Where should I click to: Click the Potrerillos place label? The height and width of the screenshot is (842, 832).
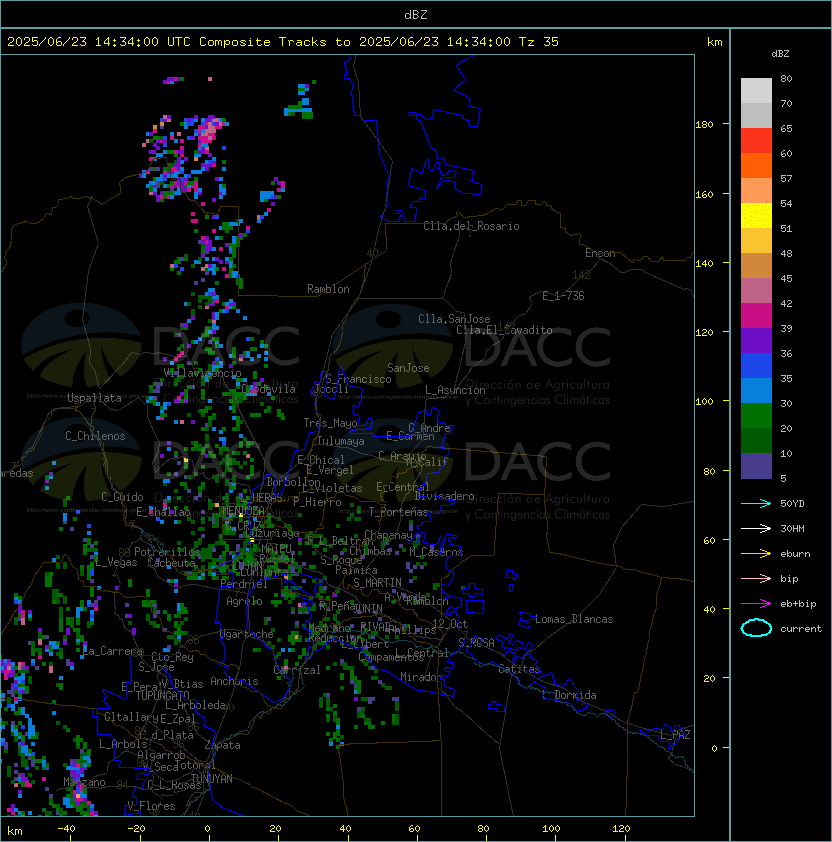coord(167,552)
